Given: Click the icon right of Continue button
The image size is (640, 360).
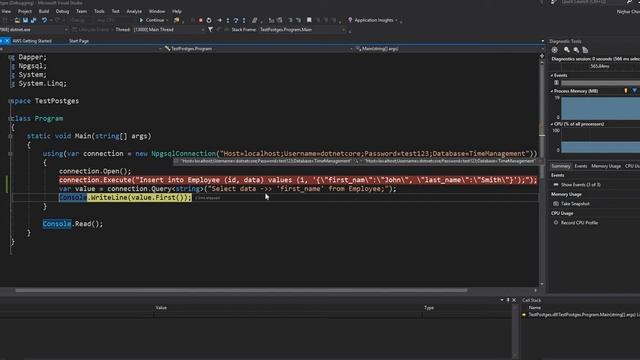Looking at the screenshot, I should pos(177,20).
